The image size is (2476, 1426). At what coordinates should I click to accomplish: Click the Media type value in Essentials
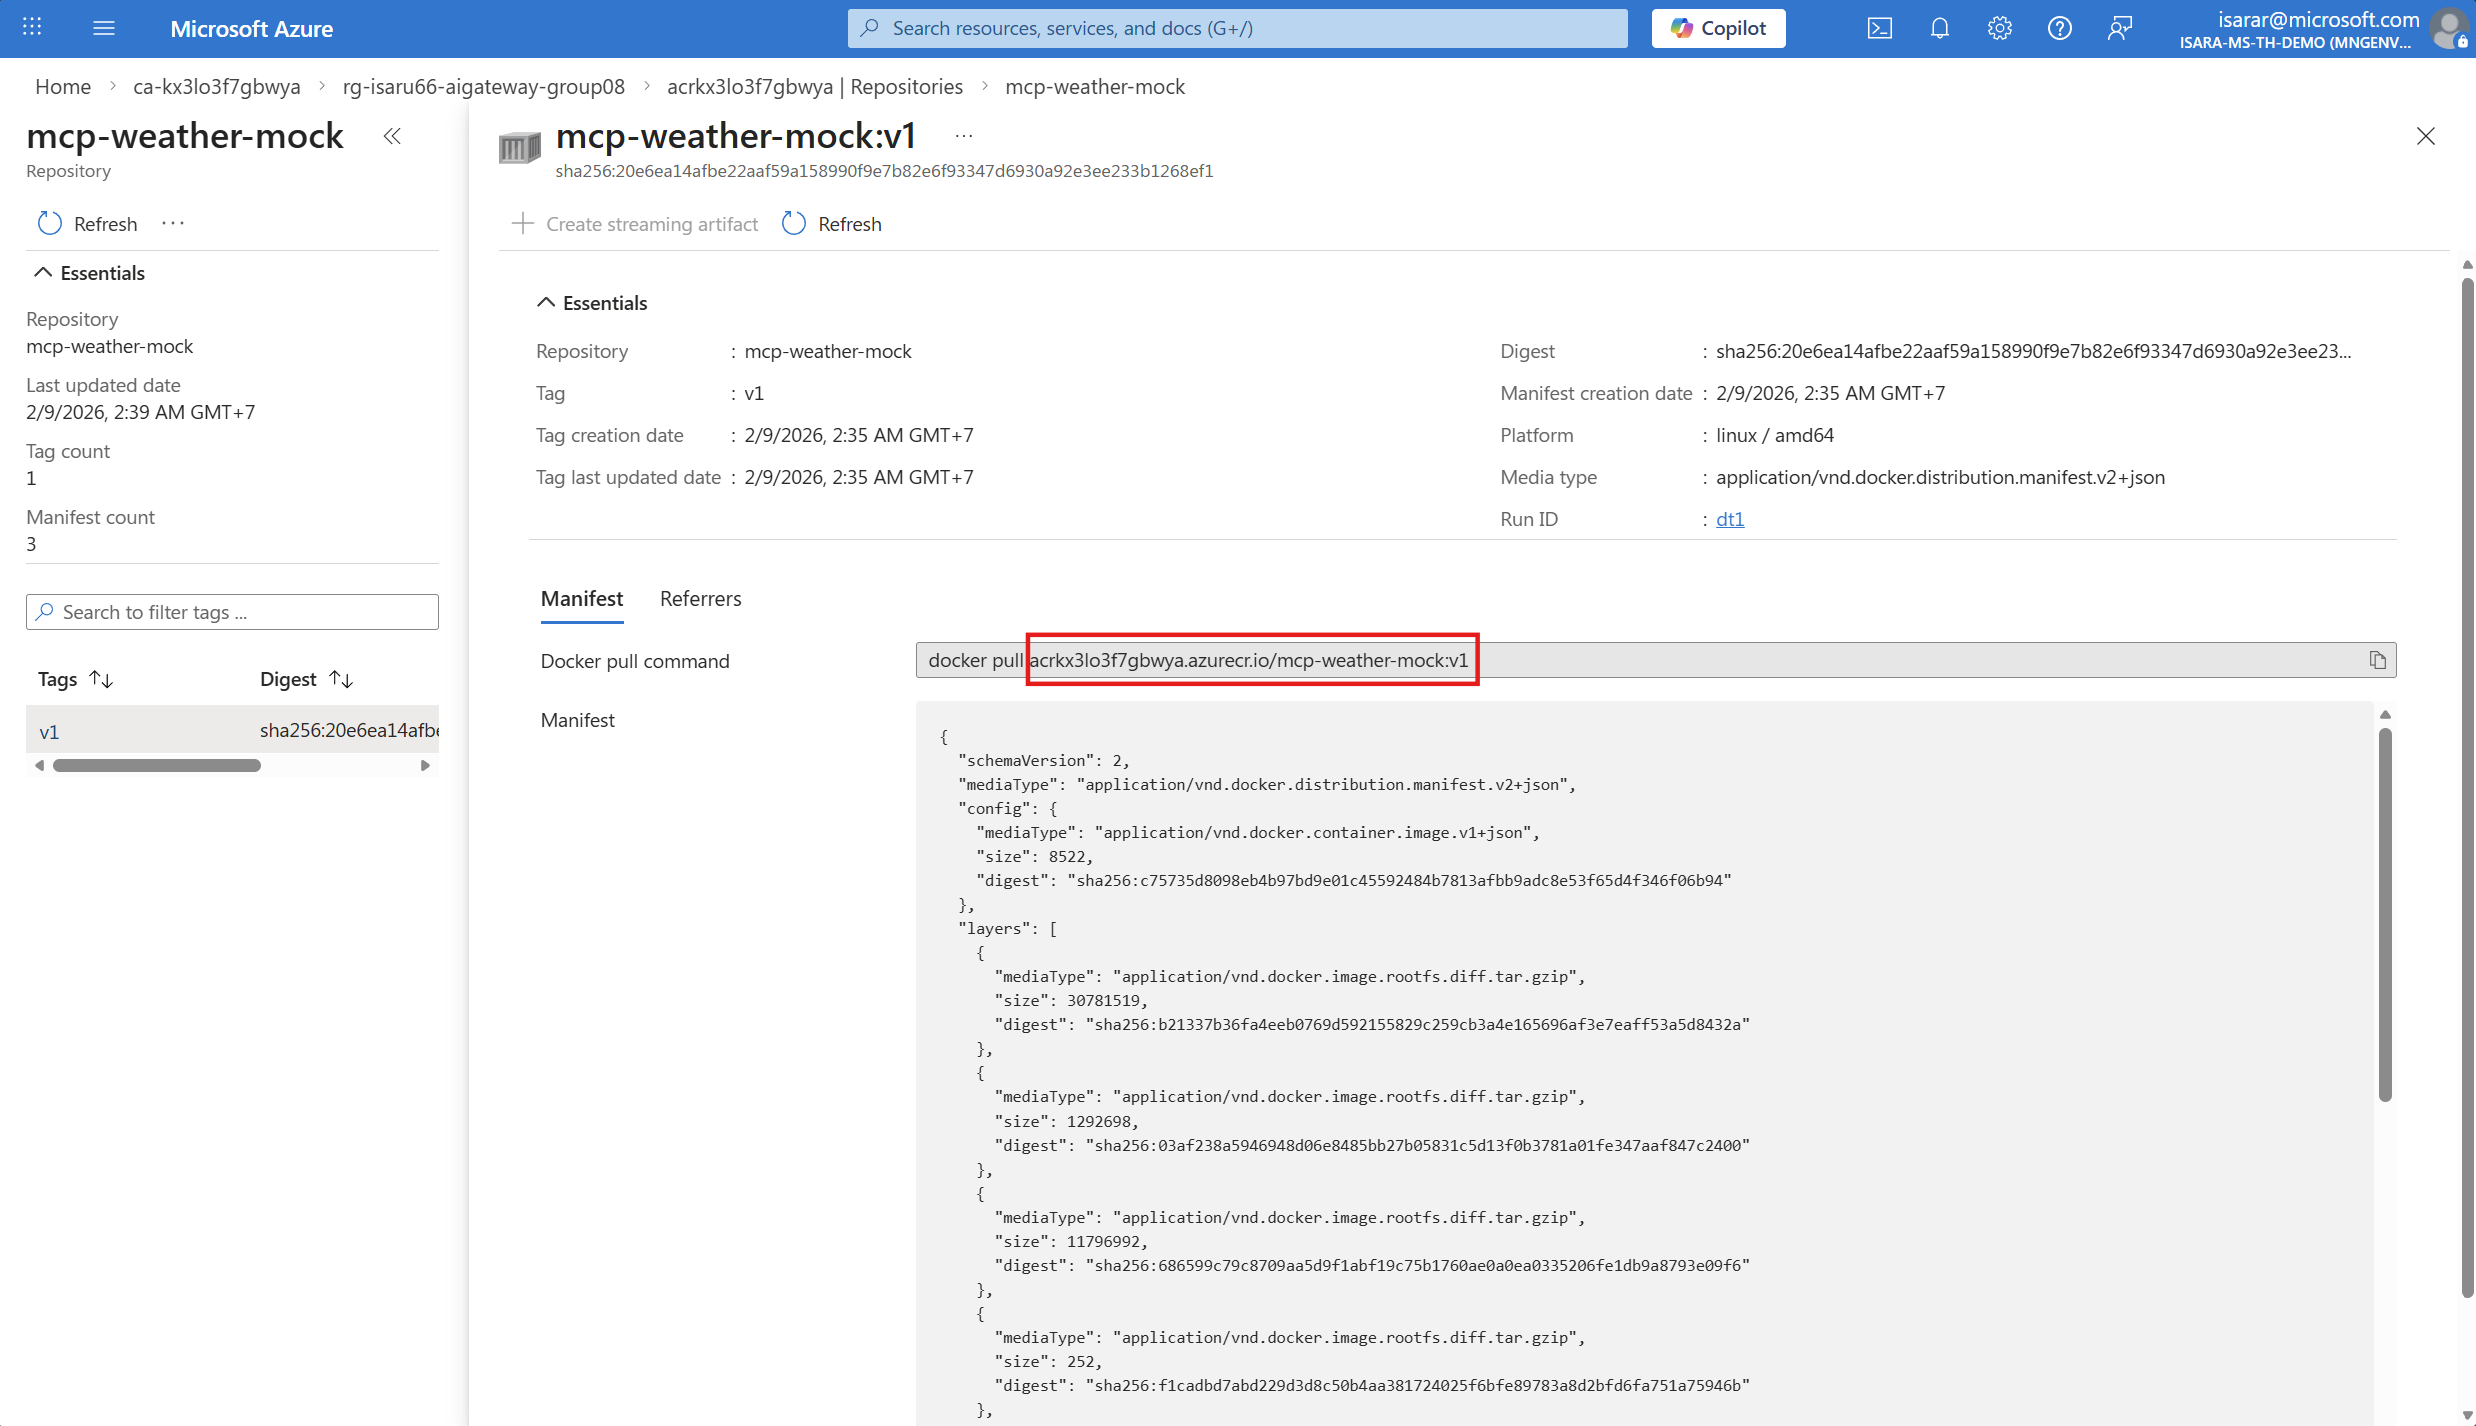pyautogui.click(x=1940, y=477)
